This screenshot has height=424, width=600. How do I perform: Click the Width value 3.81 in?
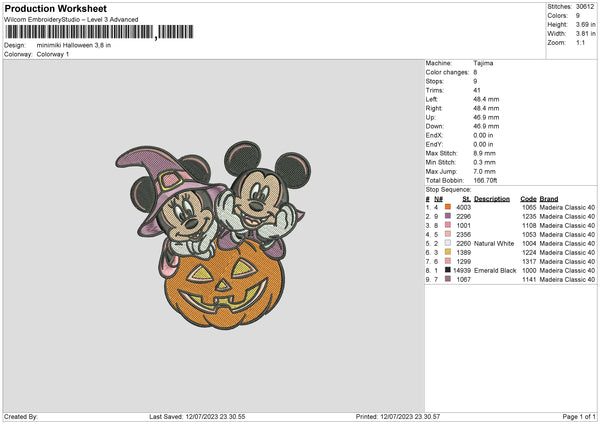pyautogui.click(x=585, y=34)
